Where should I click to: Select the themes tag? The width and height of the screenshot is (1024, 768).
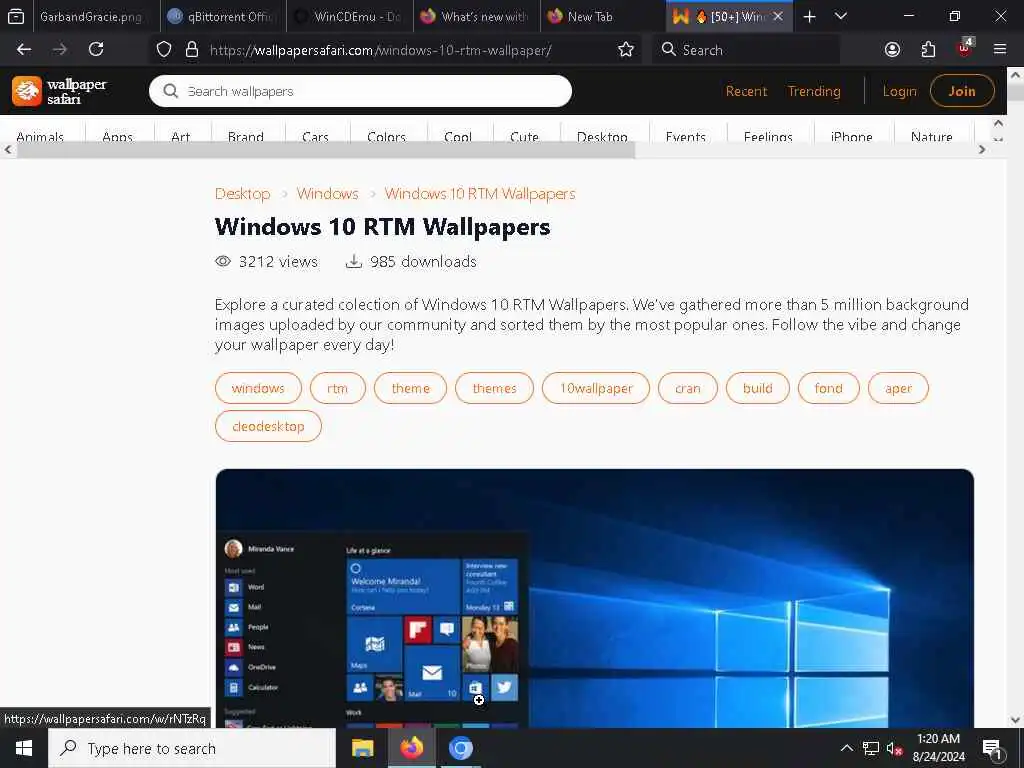tap(494, 388)
